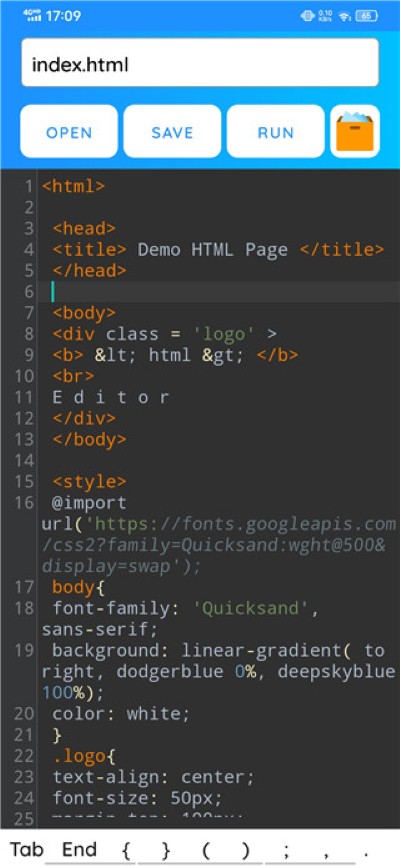Viewport: 400px width, 866px height.
Task: Tap the battery indicator in status bar
Action: pos(366,16)
